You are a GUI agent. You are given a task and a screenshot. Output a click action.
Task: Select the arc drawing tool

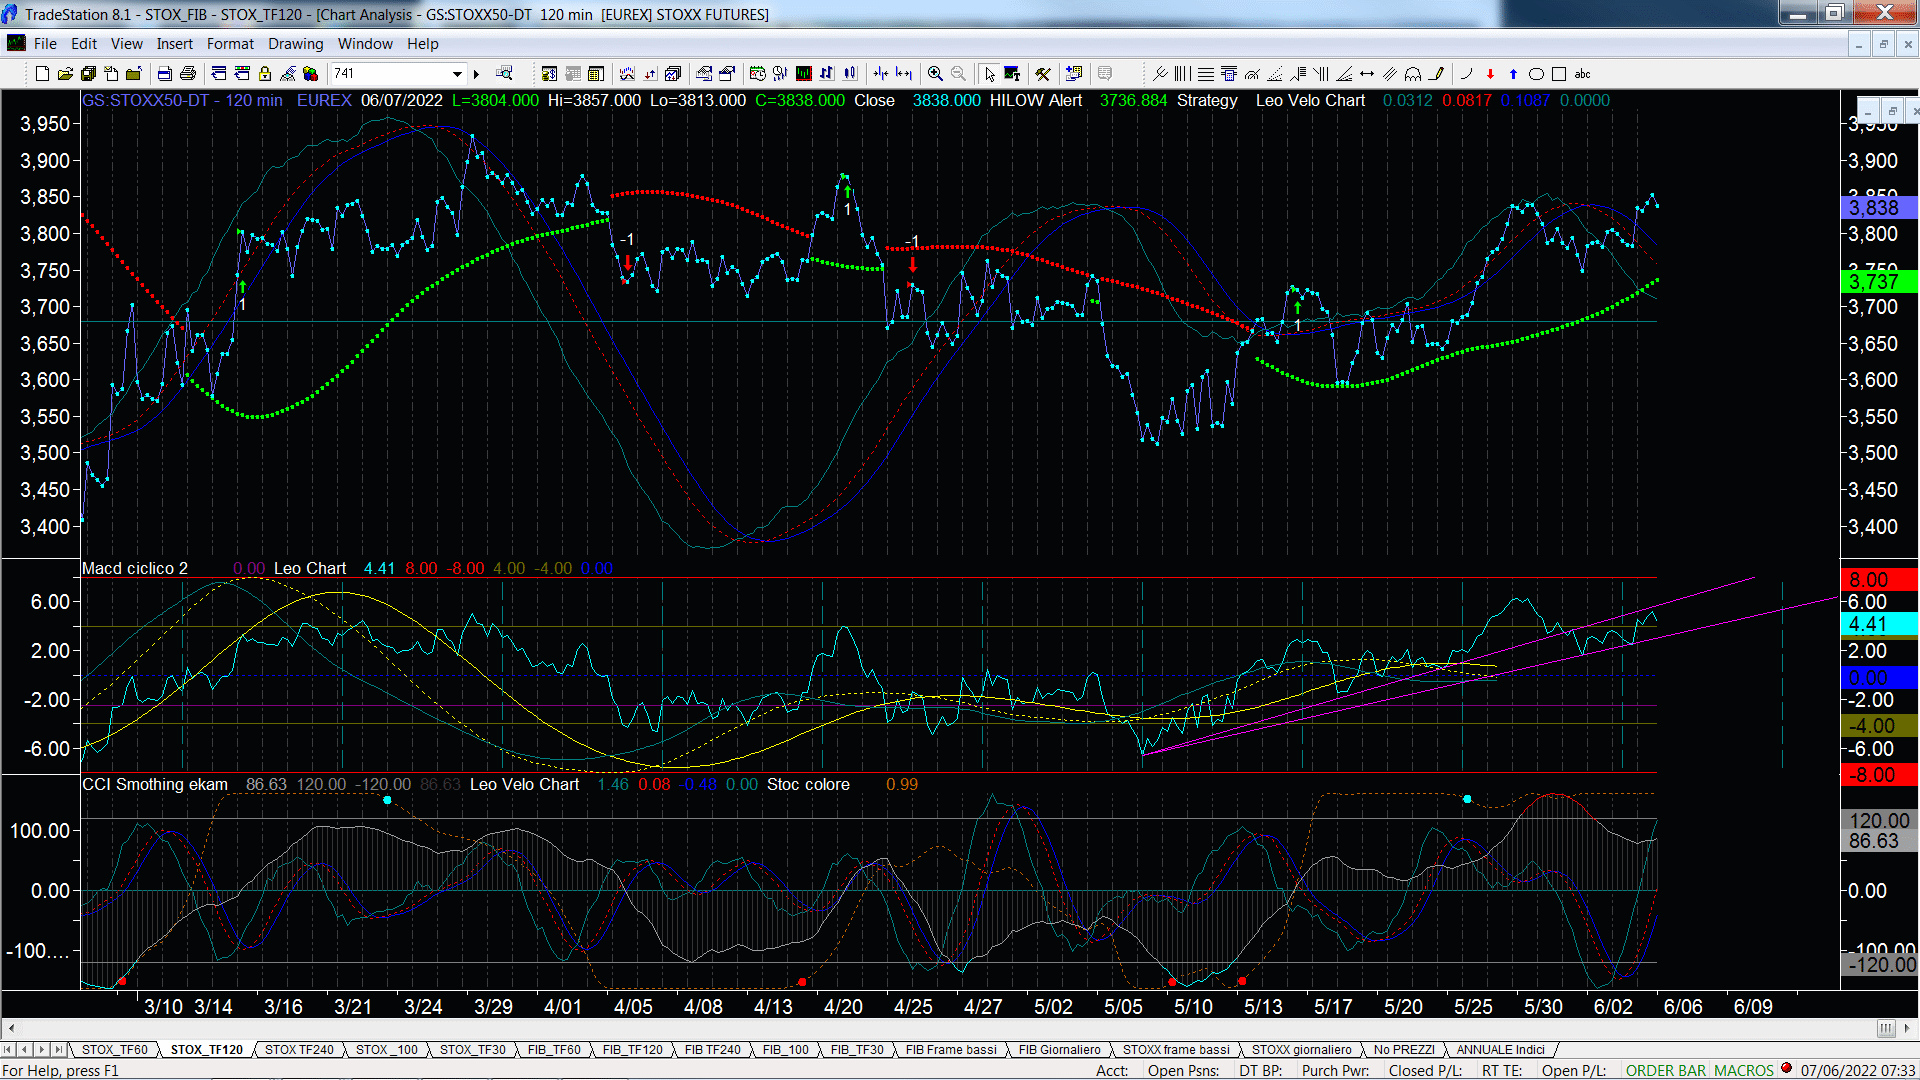pyautogui.click(x=1467, y=74)
